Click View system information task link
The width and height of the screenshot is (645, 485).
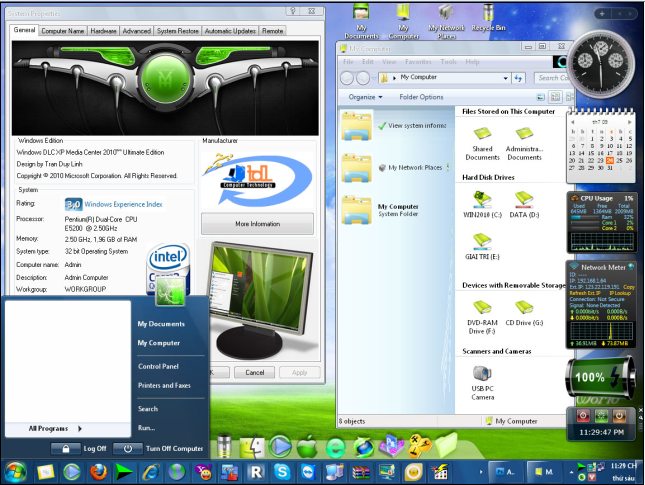(413, 125)
